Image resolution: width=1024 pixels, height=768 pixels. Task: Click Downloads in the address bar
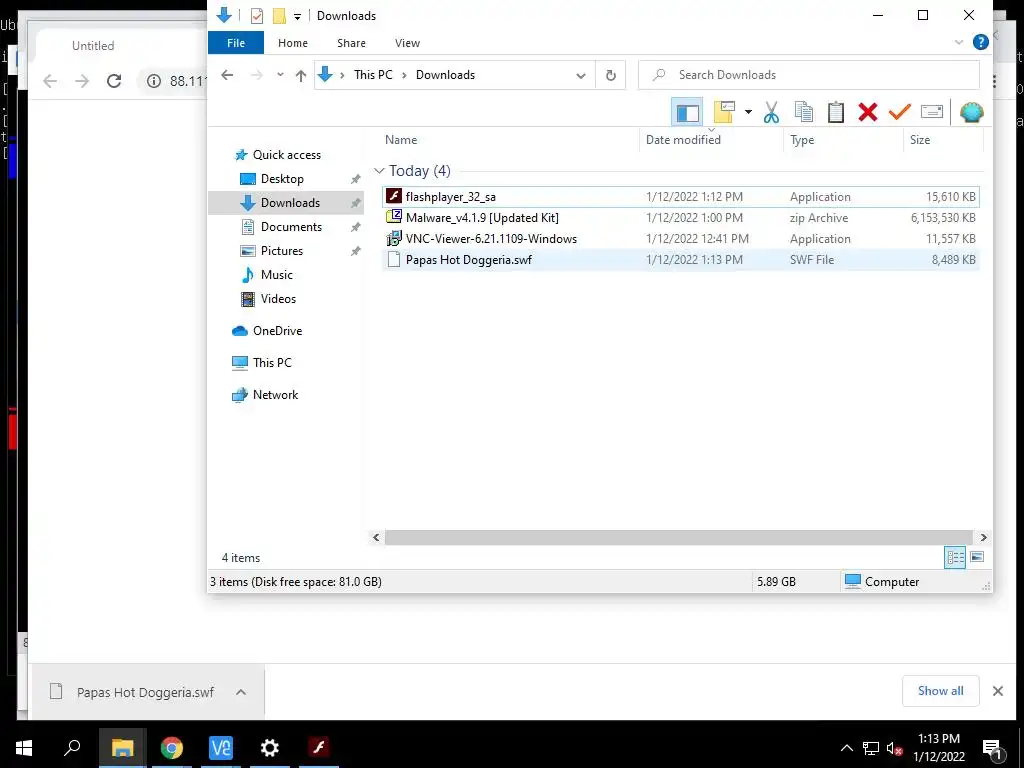tap(445, 75)
